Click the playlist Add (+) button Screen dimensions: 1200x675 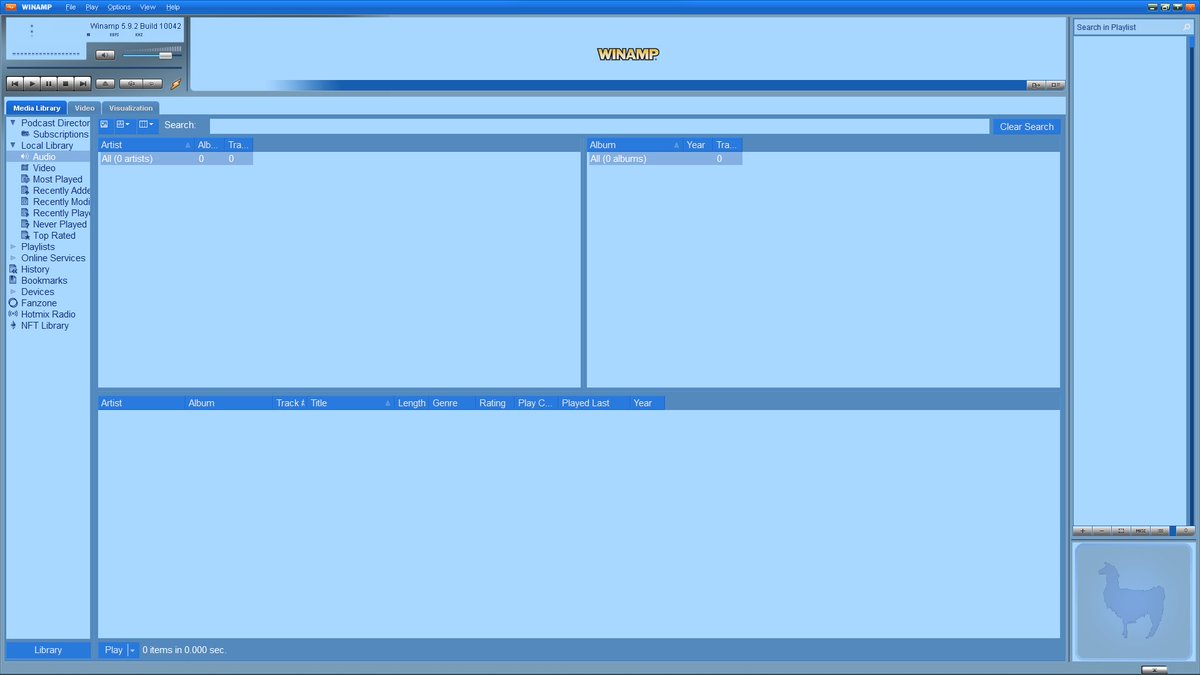(x=1083, y=531)
